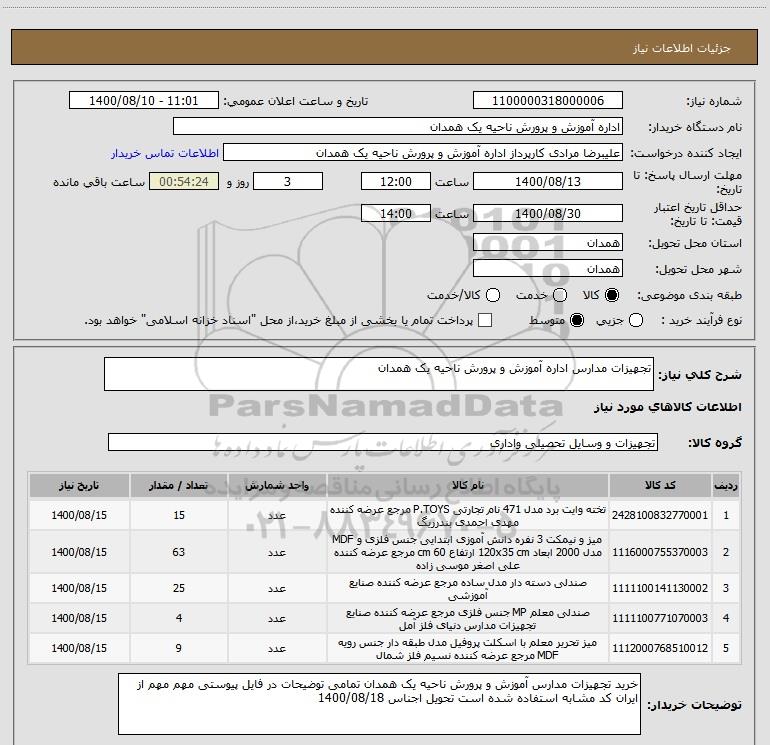770x745 pixels.
Task: Click the price validity date 1400/08/30
Action: click(548, 213)
